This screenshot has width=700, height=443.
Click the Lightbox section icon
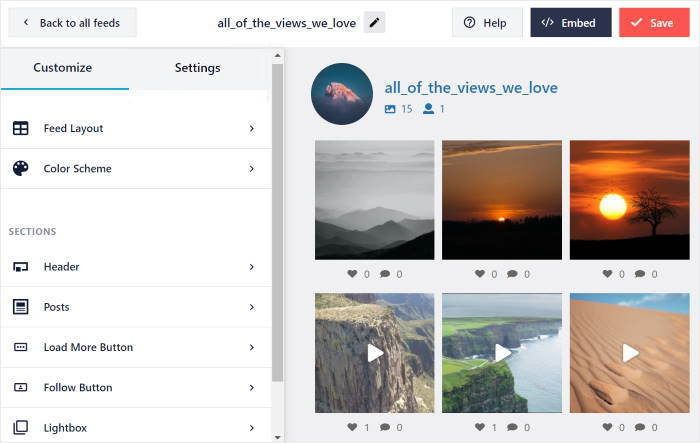pyautogui.click(x=20, y=427)
